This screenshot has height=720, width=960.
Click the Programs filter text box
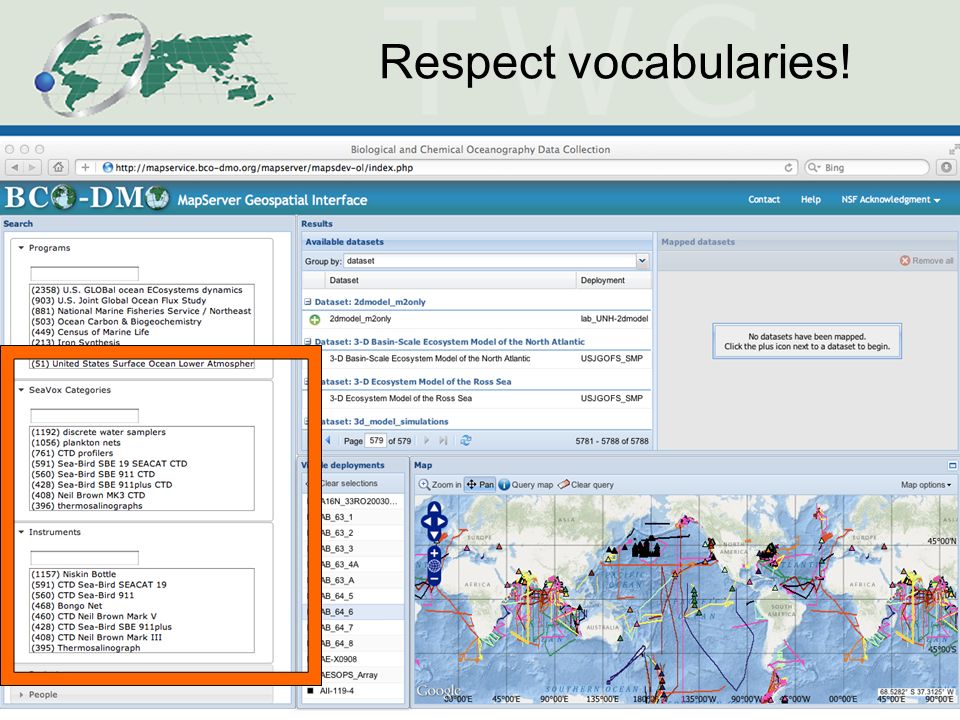(x=84, y=274)
